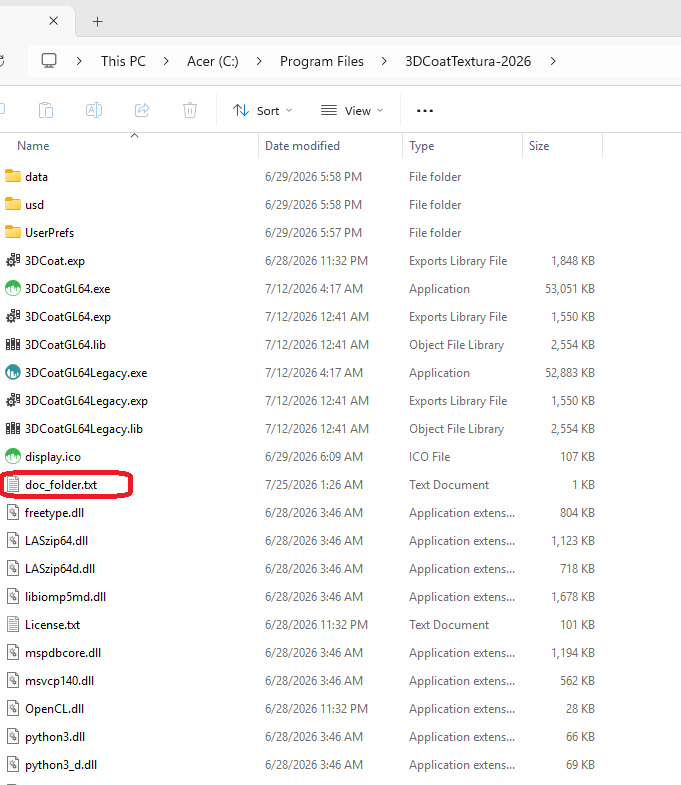Viewport: 681px width, 785px height.
Task: Click the 101 KB size value
Action: click(577, 625)
